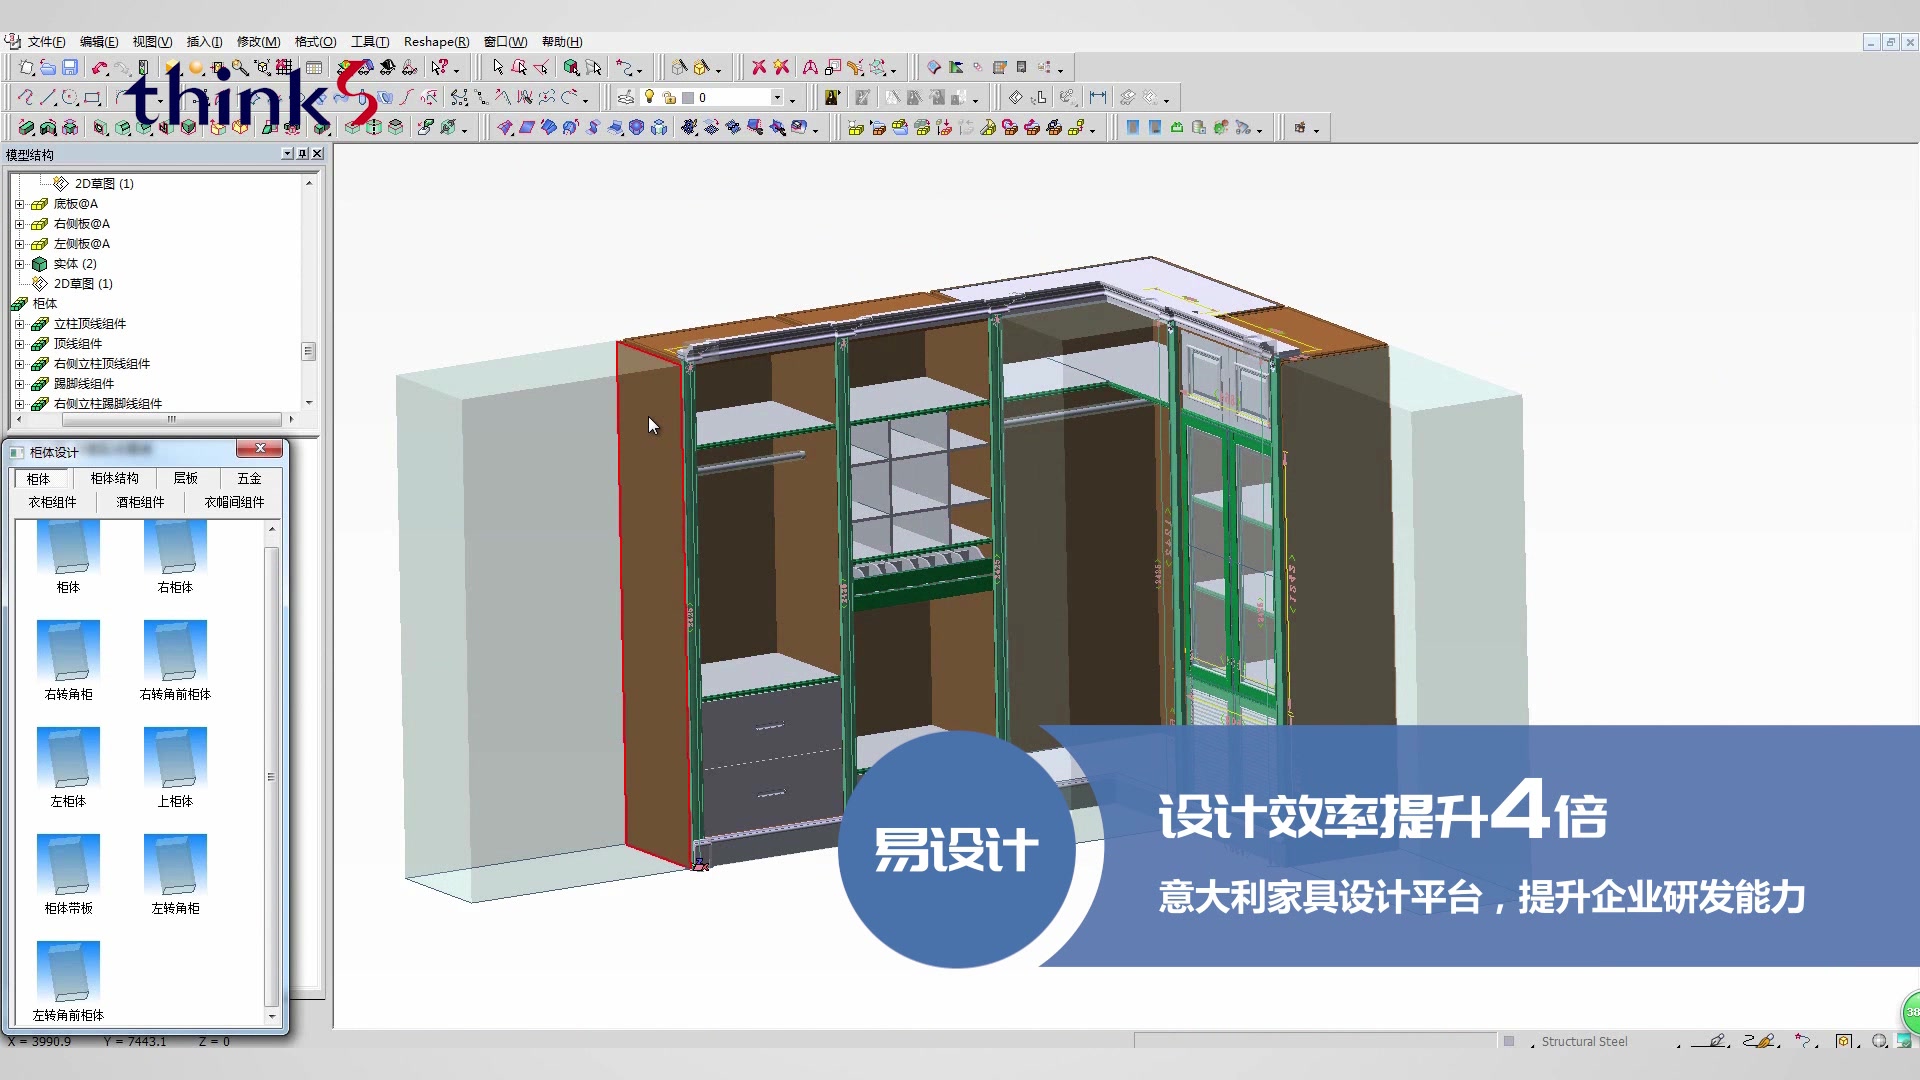Toggle pin on the 模型结构 panel
Screen dimensions: 1920x1080
click(302, 154)
